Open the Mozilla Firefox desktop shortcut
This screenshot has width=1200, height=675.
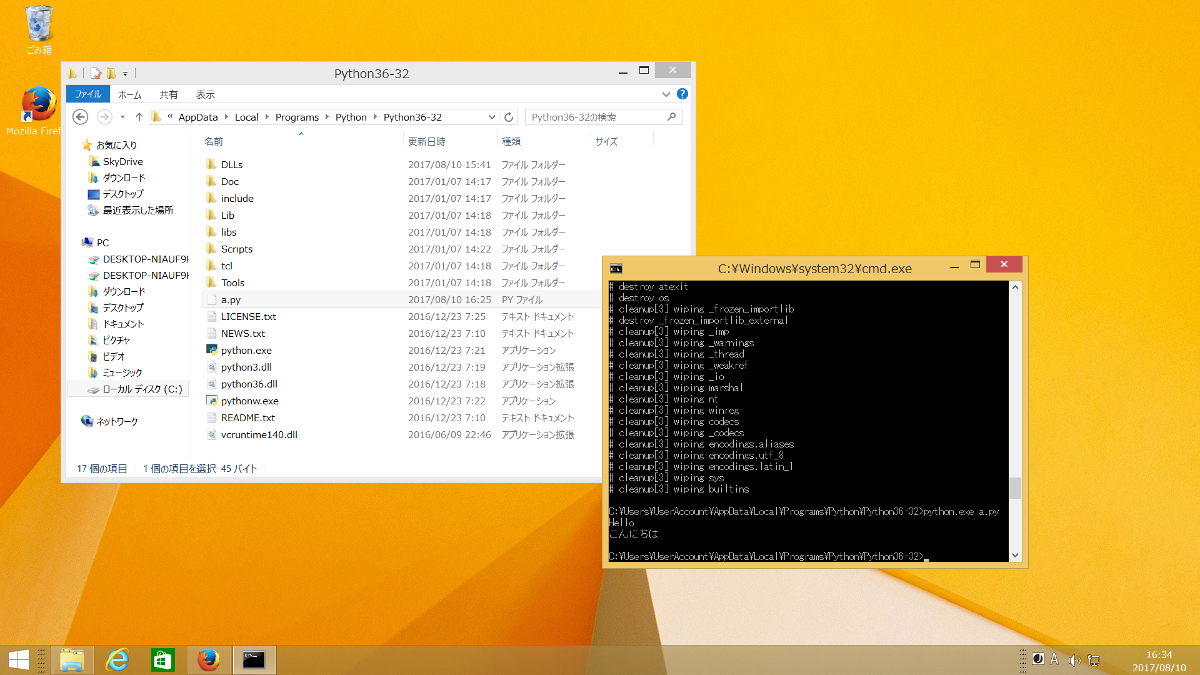[37, 110]
